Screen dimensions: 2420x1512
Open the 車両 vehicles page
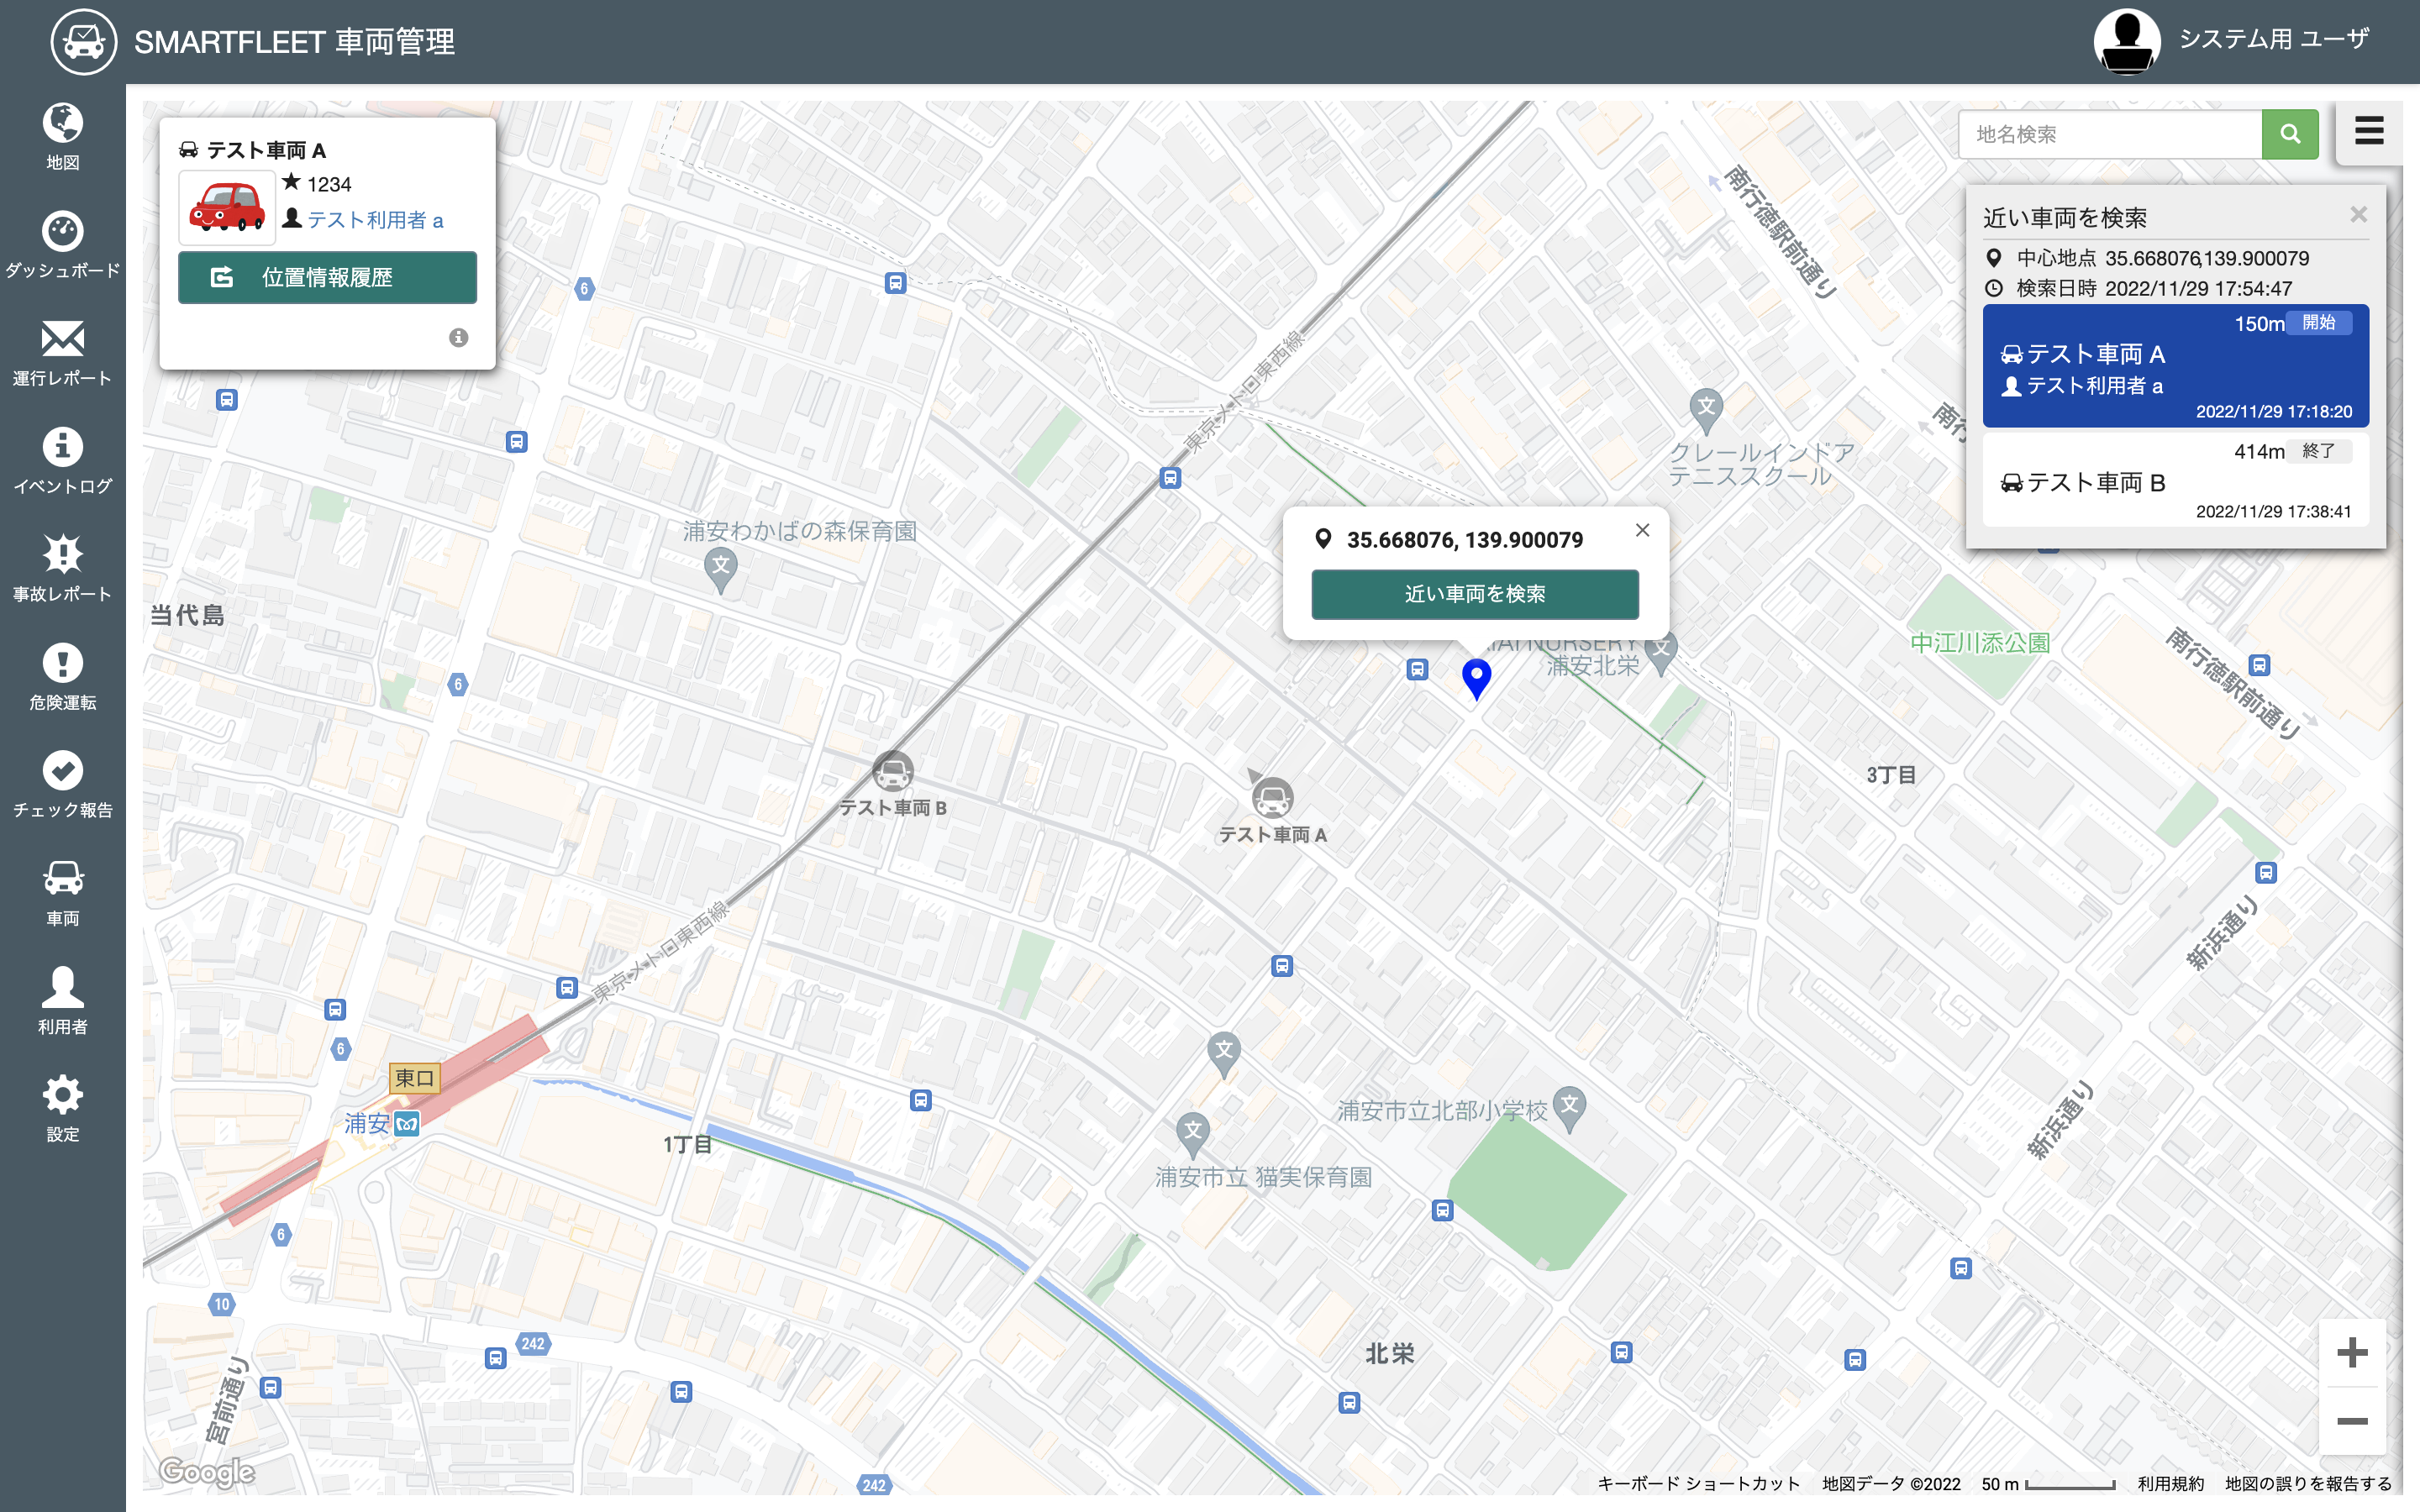click(x=62, y=894)
